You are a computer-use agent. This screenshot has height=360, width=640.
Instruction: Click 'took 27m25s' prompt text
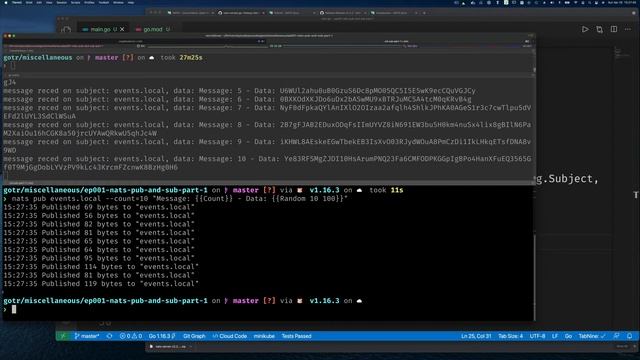tap(181, 58)
